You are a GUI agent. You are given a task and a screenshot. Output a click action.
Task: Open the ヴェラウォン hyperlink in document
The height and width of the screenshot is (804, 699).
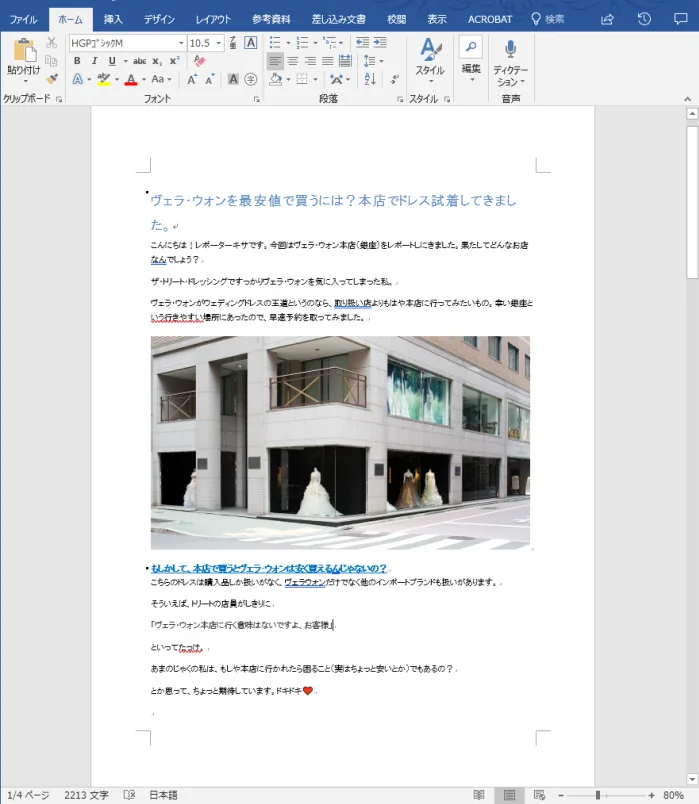click(x=305, y=582)
